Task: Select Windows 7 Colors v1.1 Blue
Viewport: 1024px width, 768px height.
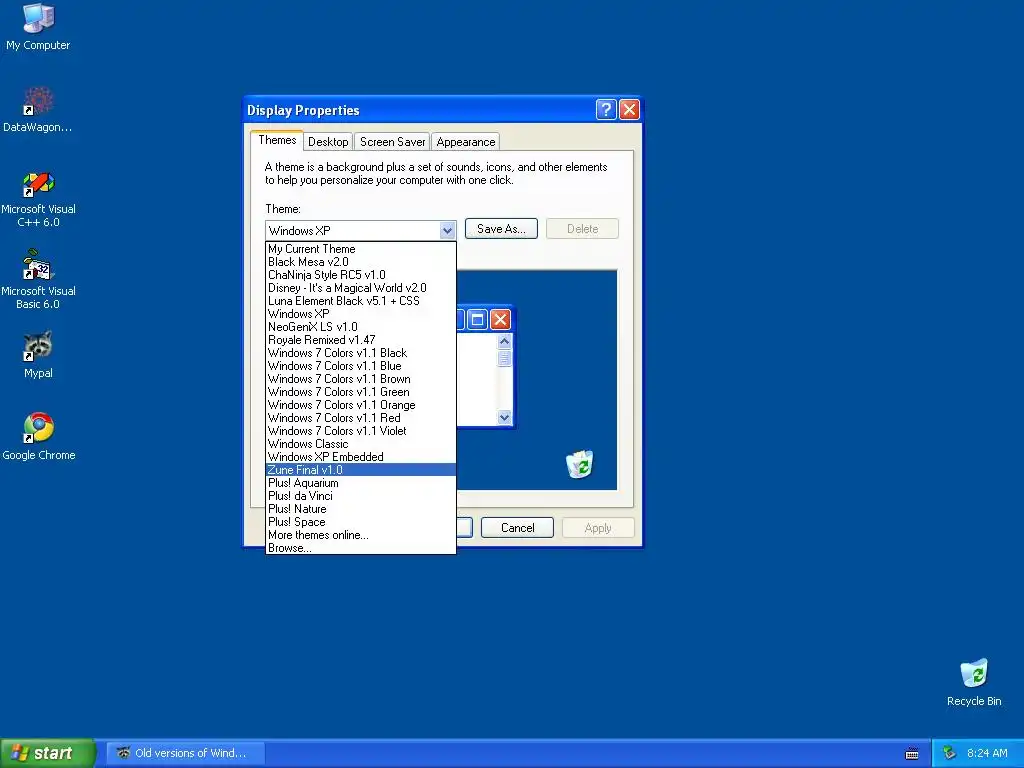Action: click(360, 366)
